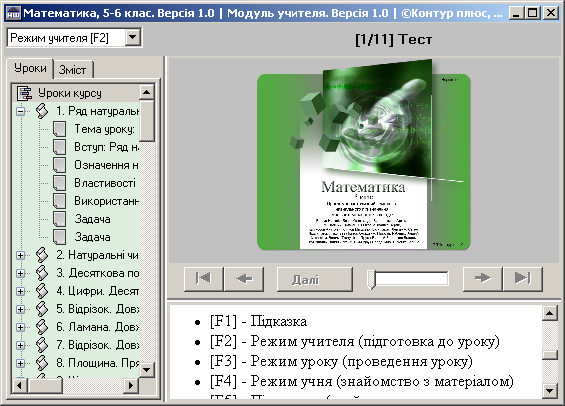Open page icon beside Тема уроку
The height and width of the screenshot is (406, 565).
click(59, 129)
